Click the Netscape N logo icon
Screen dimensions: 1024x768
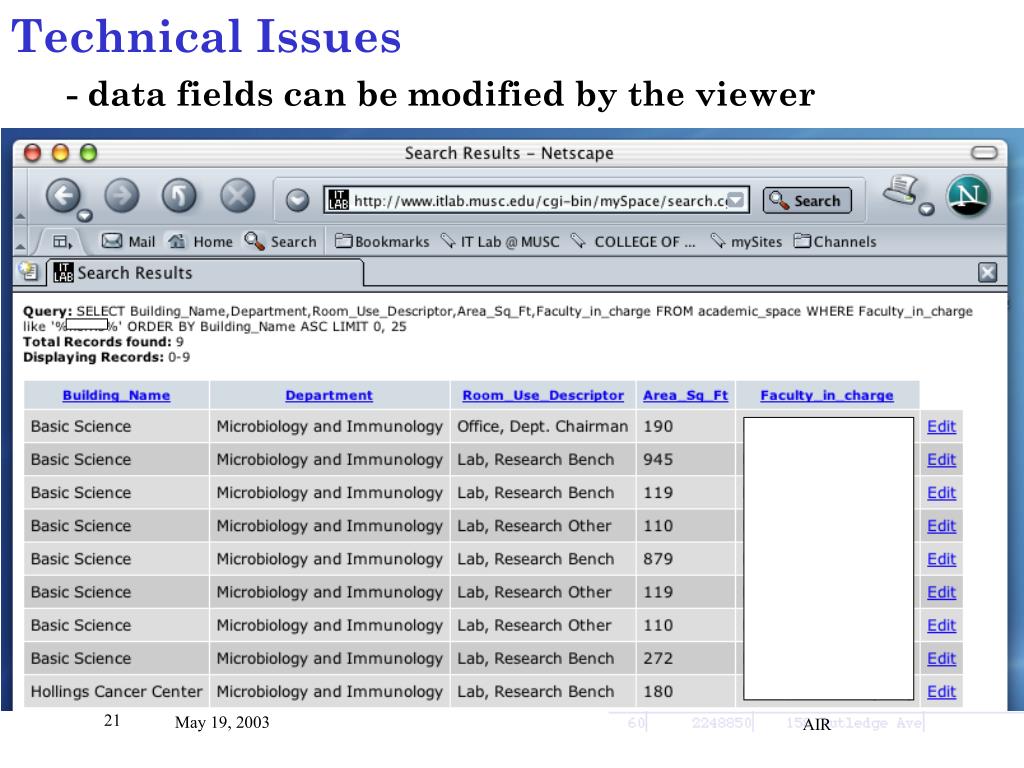tap(968, 196)
